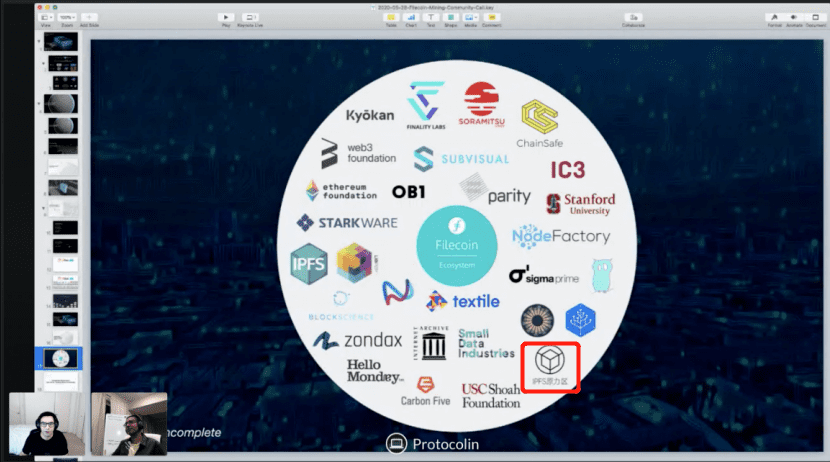830x462 pixels.
Task: Select slide 10 thumbnail in navigator
Action: click(x=65, y=228)
